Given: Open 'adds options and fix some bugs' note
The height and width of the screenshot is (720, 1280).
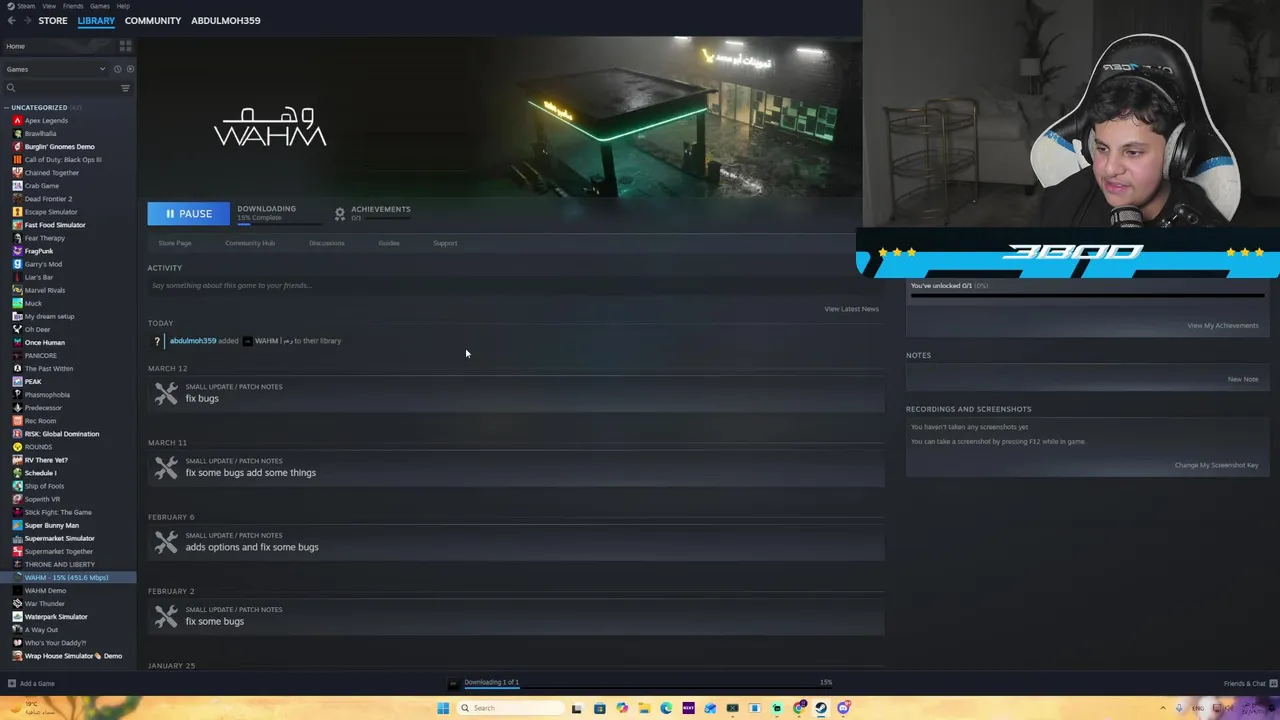Looking at the screenshot, I should [252, 547].
